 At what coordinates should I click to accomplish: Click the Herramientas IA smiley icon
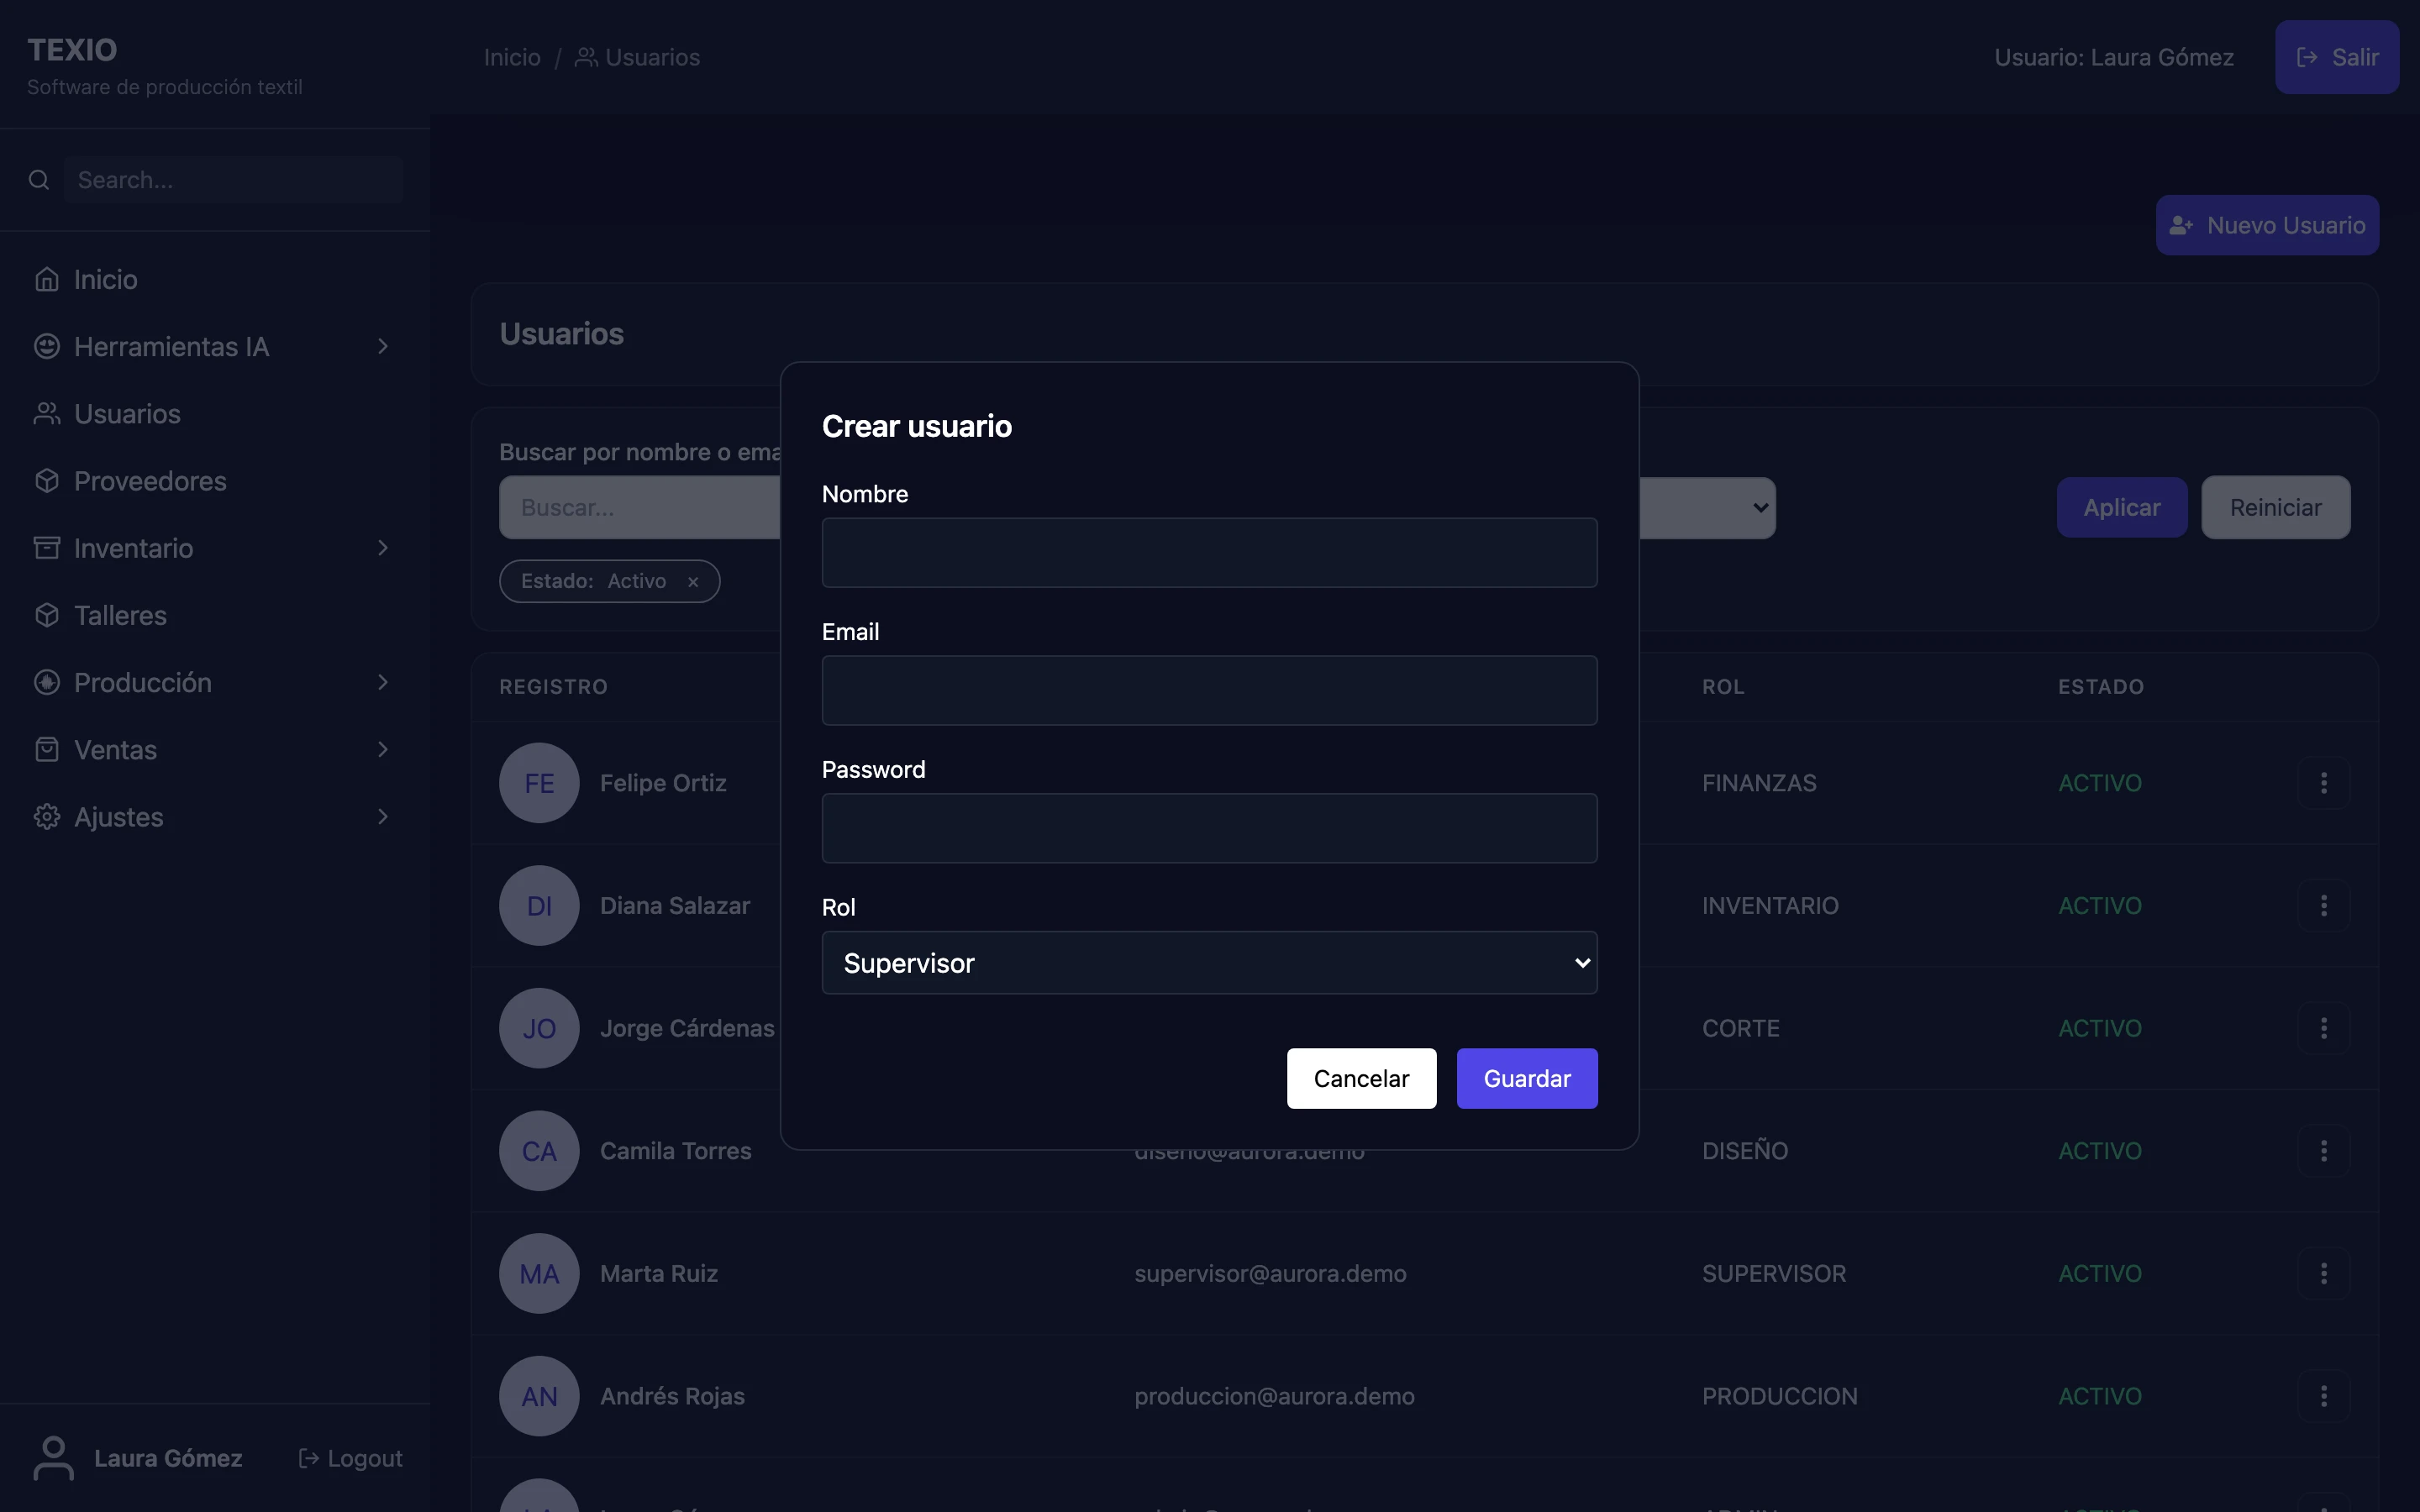pos(47,346)
